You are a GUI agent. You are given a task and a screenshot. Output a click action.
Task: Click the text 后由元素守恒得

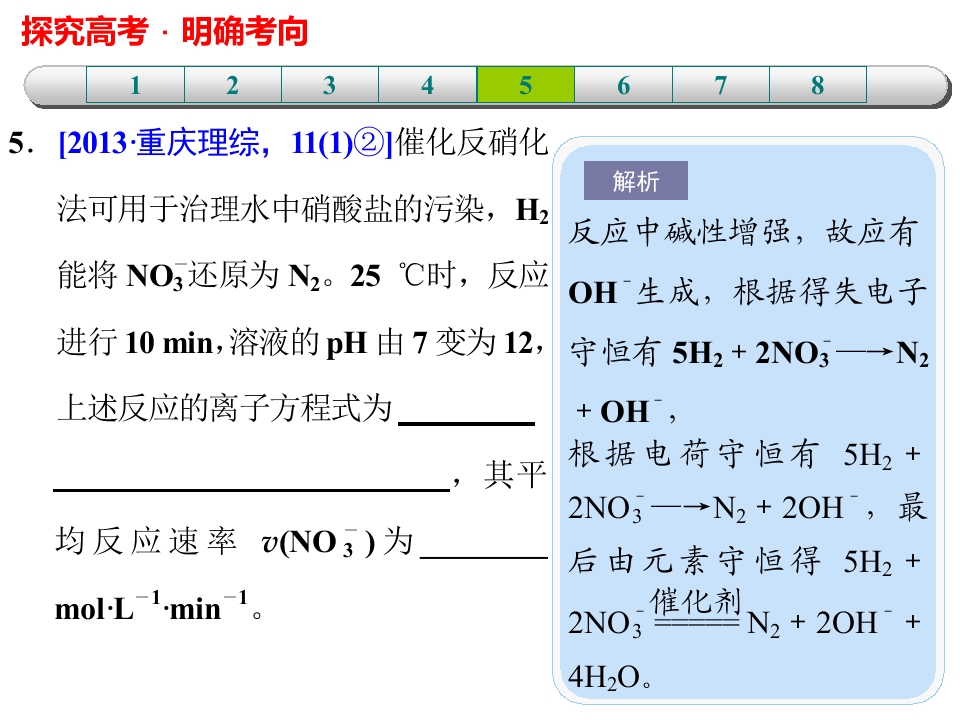tap(693, 561)
